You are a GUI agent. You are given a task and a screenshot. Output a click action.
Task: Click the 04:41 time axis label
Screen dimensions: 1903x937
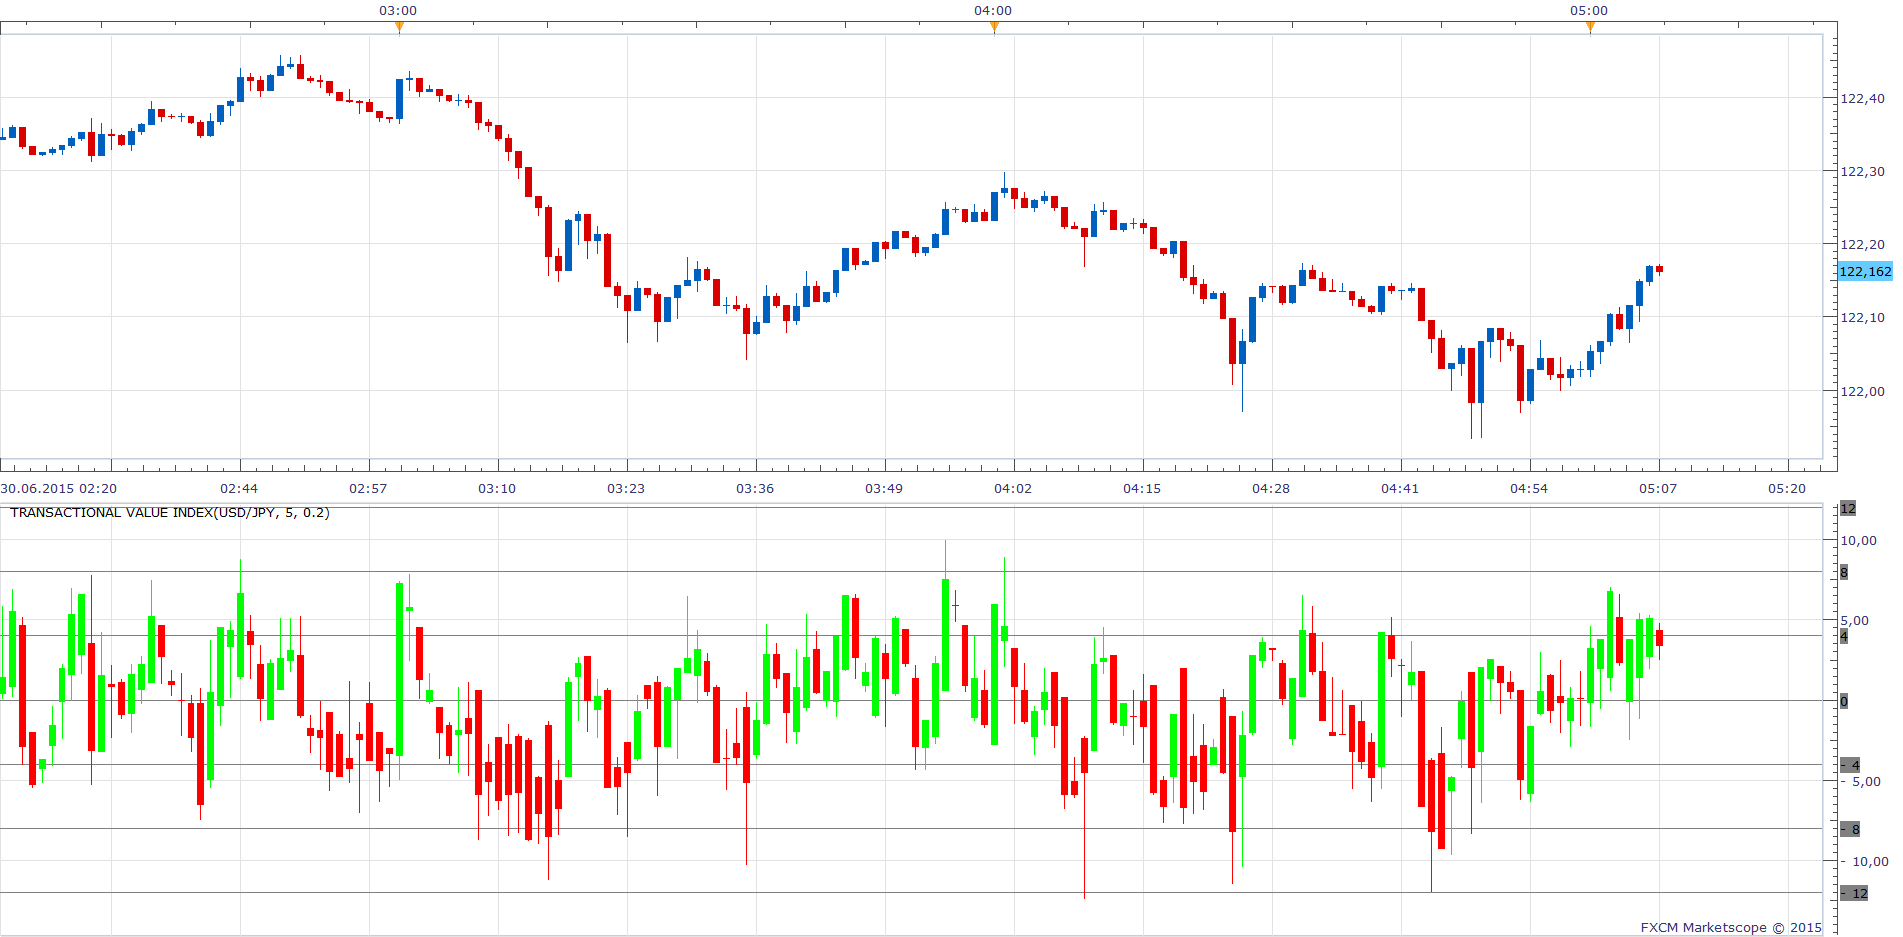[x=1400, y=488]
